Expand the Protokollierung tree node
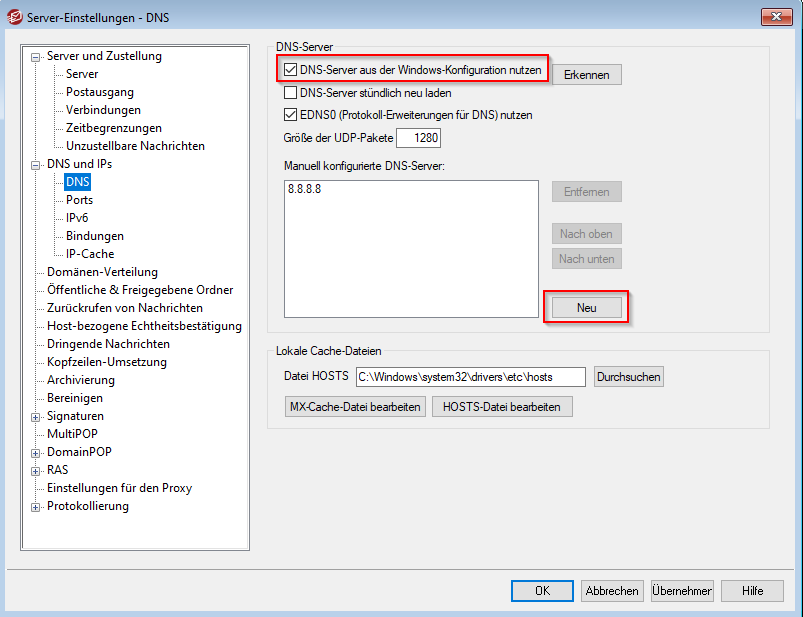803x617 pixels. click(36, 507)
